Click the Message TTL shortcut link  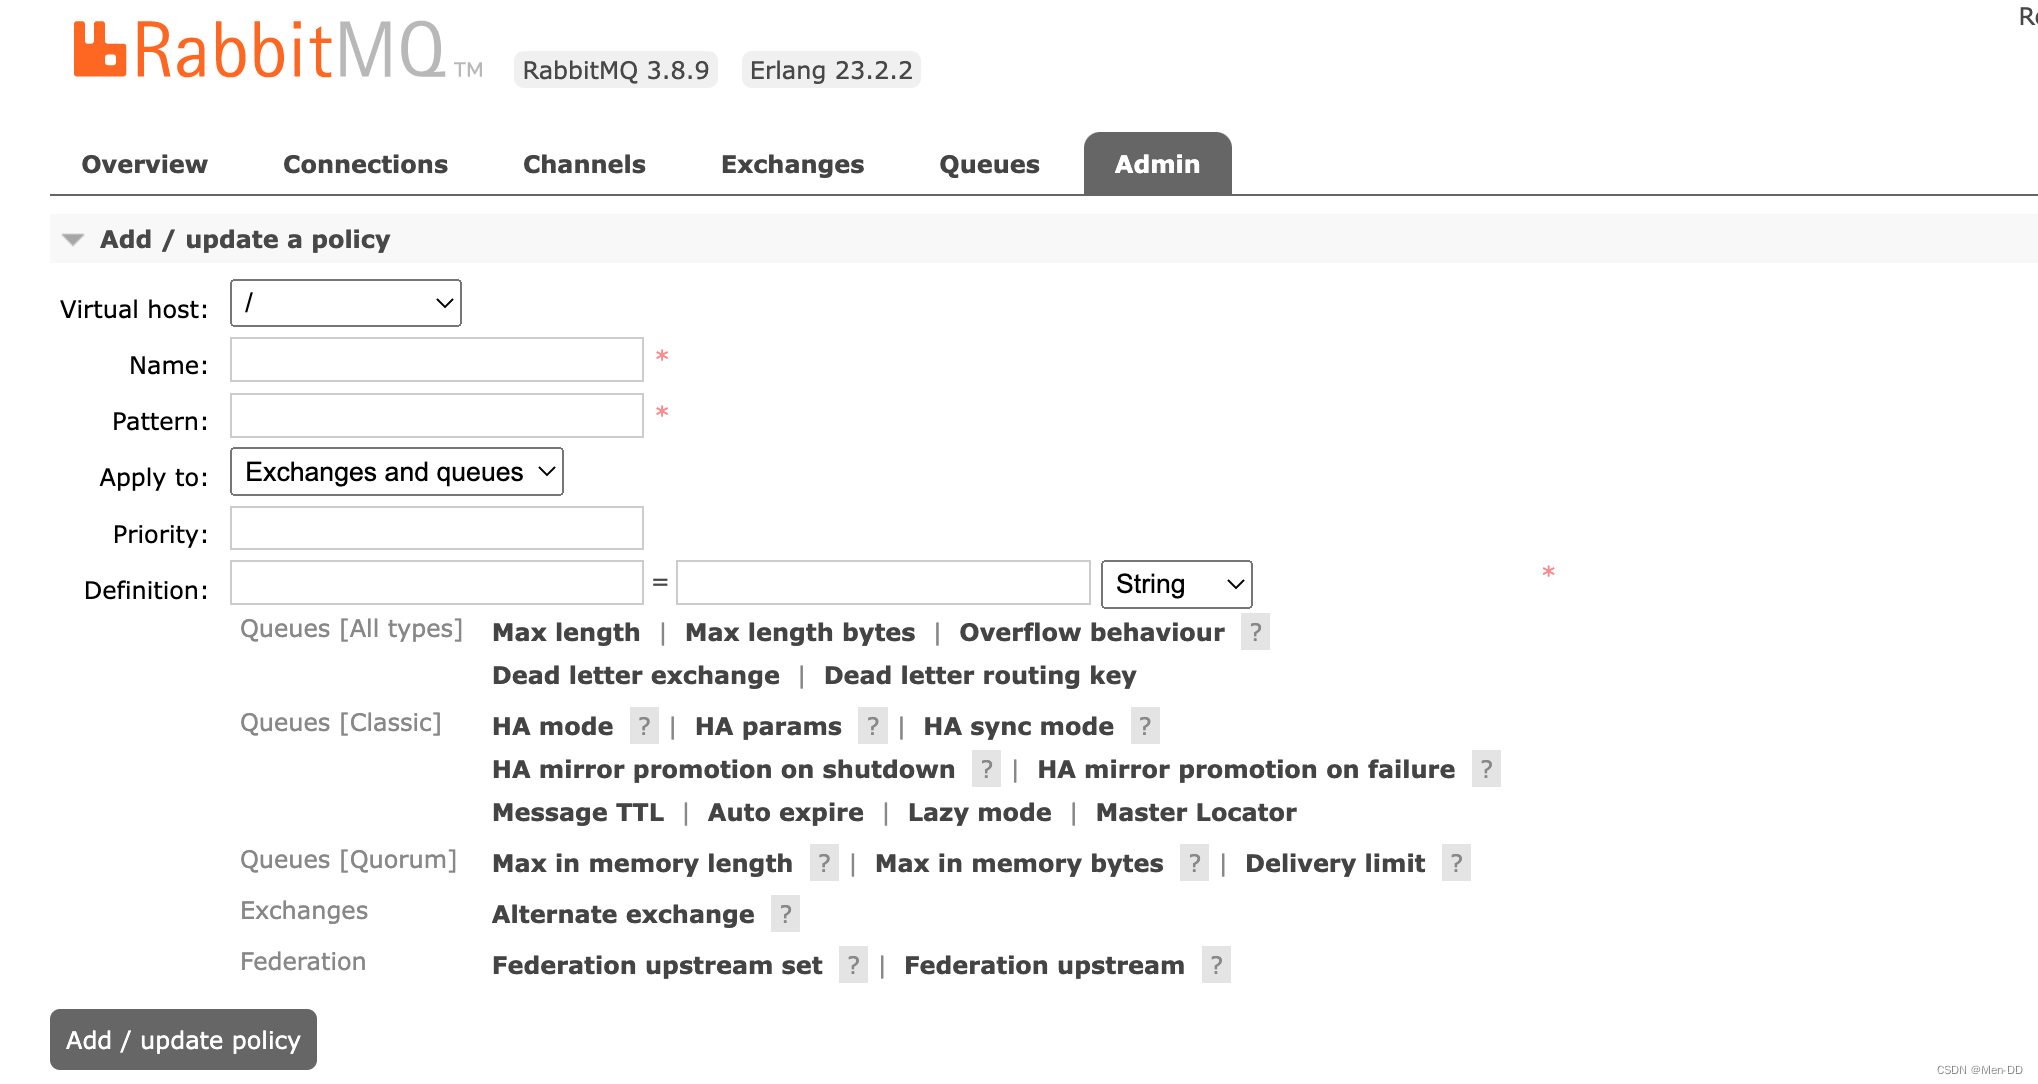pos(577,812)
